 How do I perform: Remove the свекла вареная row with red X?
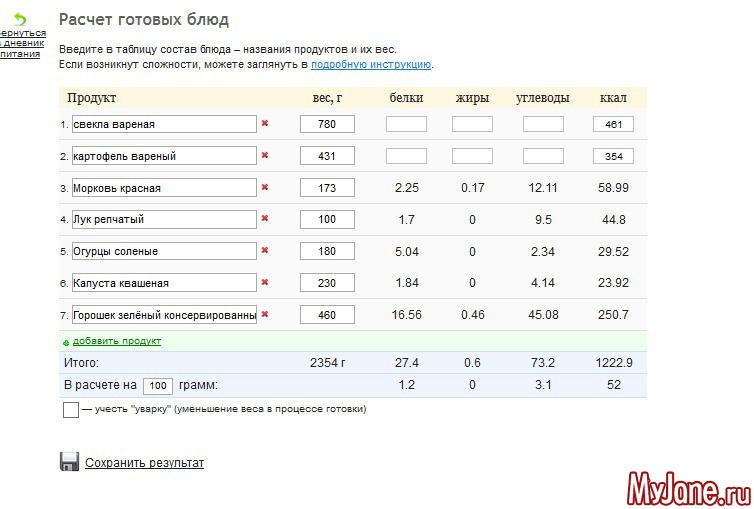(265, 124)
